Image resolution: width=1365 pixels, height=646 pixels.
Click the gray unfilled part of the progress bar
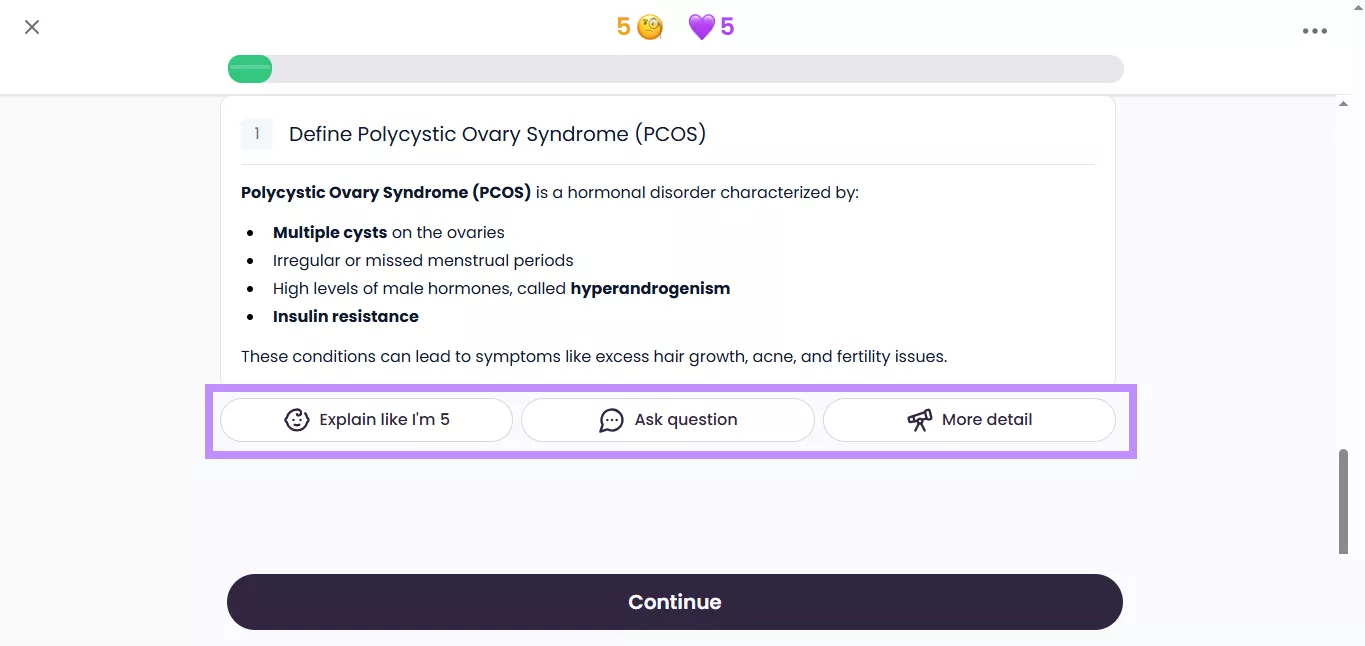point(700,69)
